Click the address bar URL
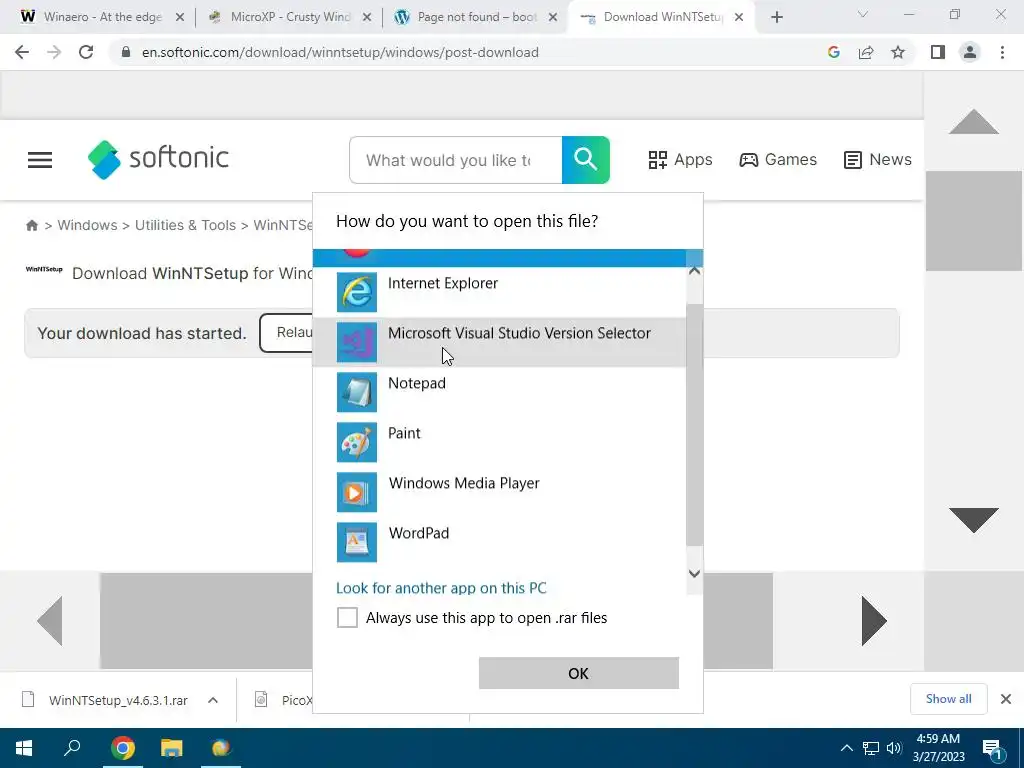The width and height of the screenshot is (1024, 768). click(x=340, y=52)
